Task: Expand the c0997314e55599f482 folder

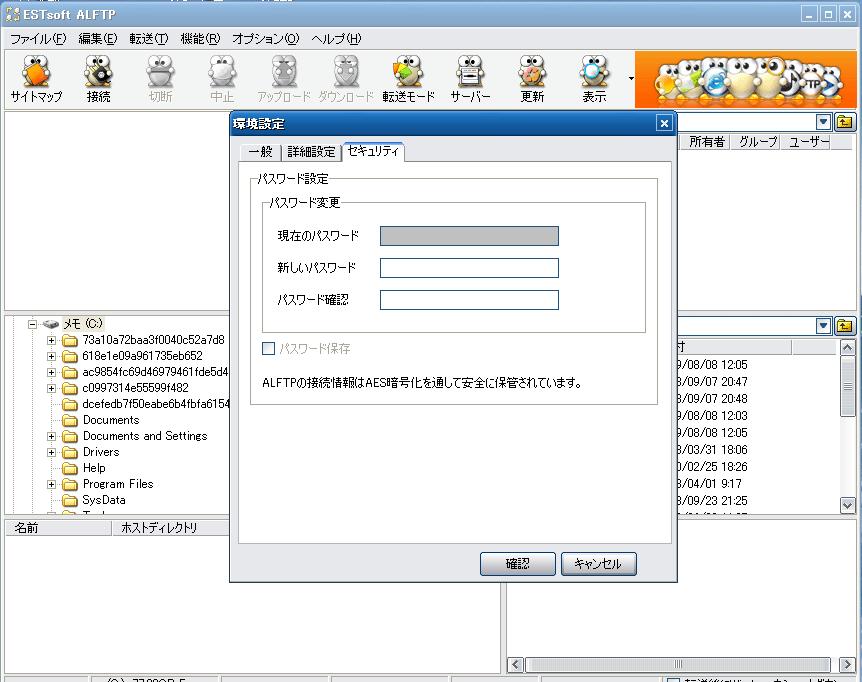Action: click(x=51, y=388)
